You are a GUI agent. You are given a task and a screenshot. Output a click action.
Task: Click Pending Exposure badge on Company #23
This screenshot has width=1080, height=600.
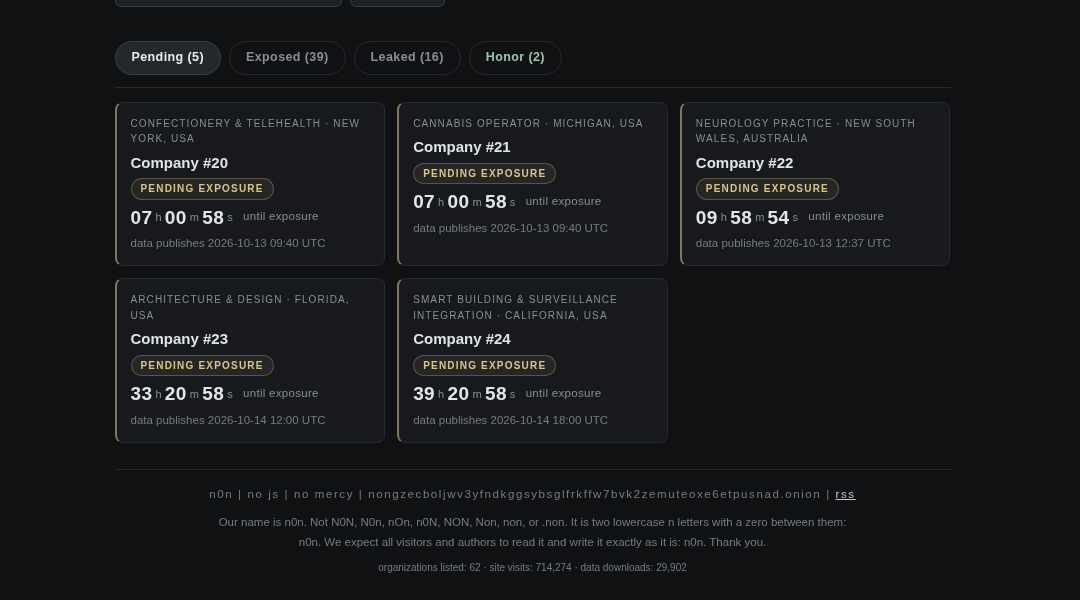202,366
